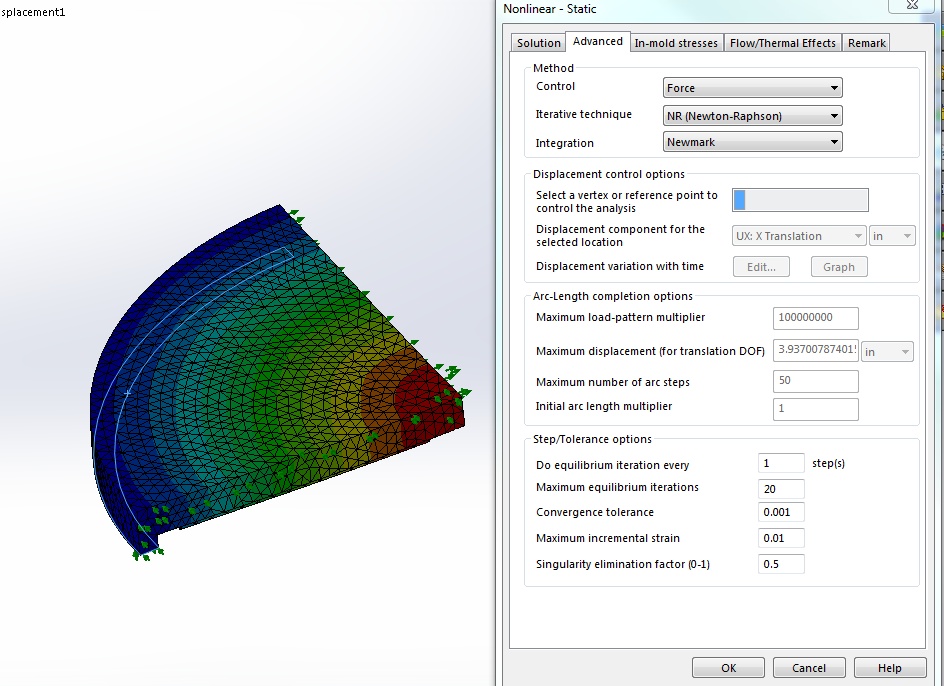Click the Graph displacement variation button

tap(839, 267)
